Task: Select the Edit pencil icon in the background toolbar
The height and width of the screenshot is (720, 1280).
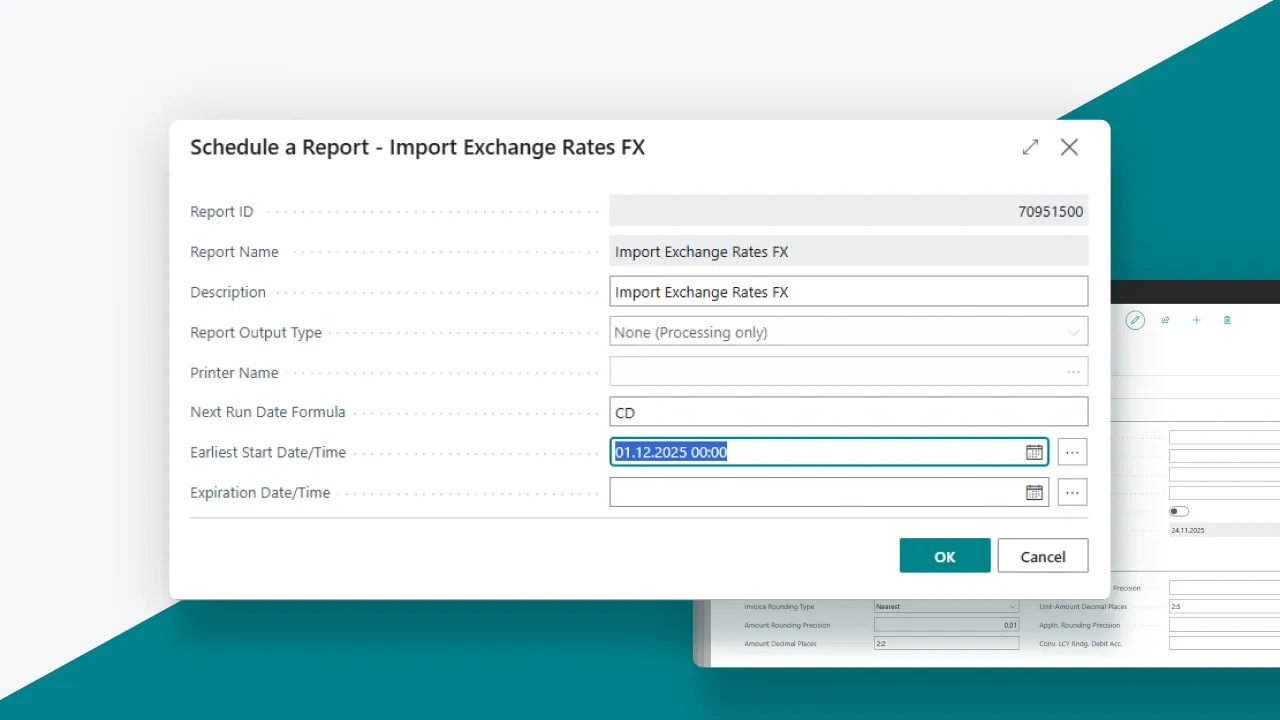Action: coord(1135,320)
